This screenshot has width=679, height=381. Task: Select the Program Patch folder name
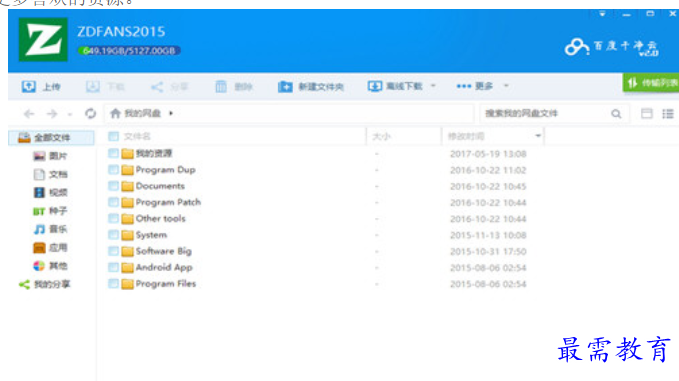coord(168,202)
